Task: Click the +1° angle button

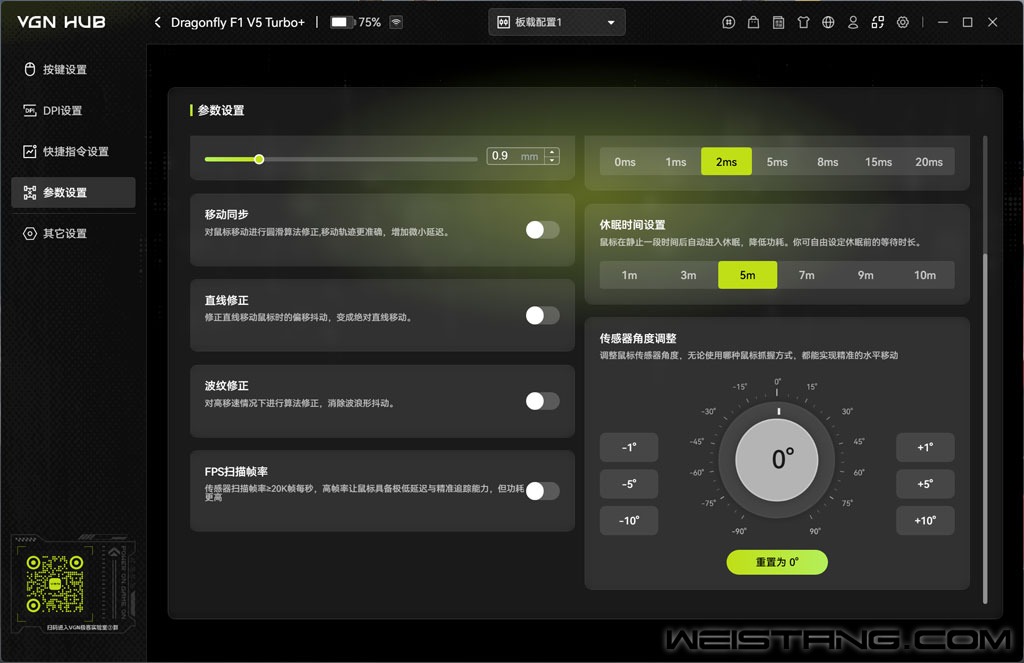Action: click(x=925, y=447)
